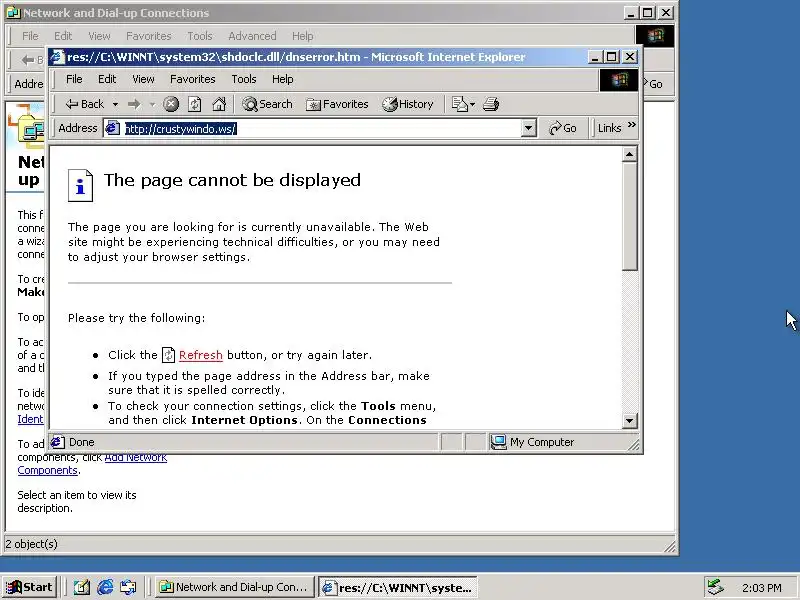Click the Address bar URL field
This screenshot has height=600, width=800.
click(x=321, y=129)
